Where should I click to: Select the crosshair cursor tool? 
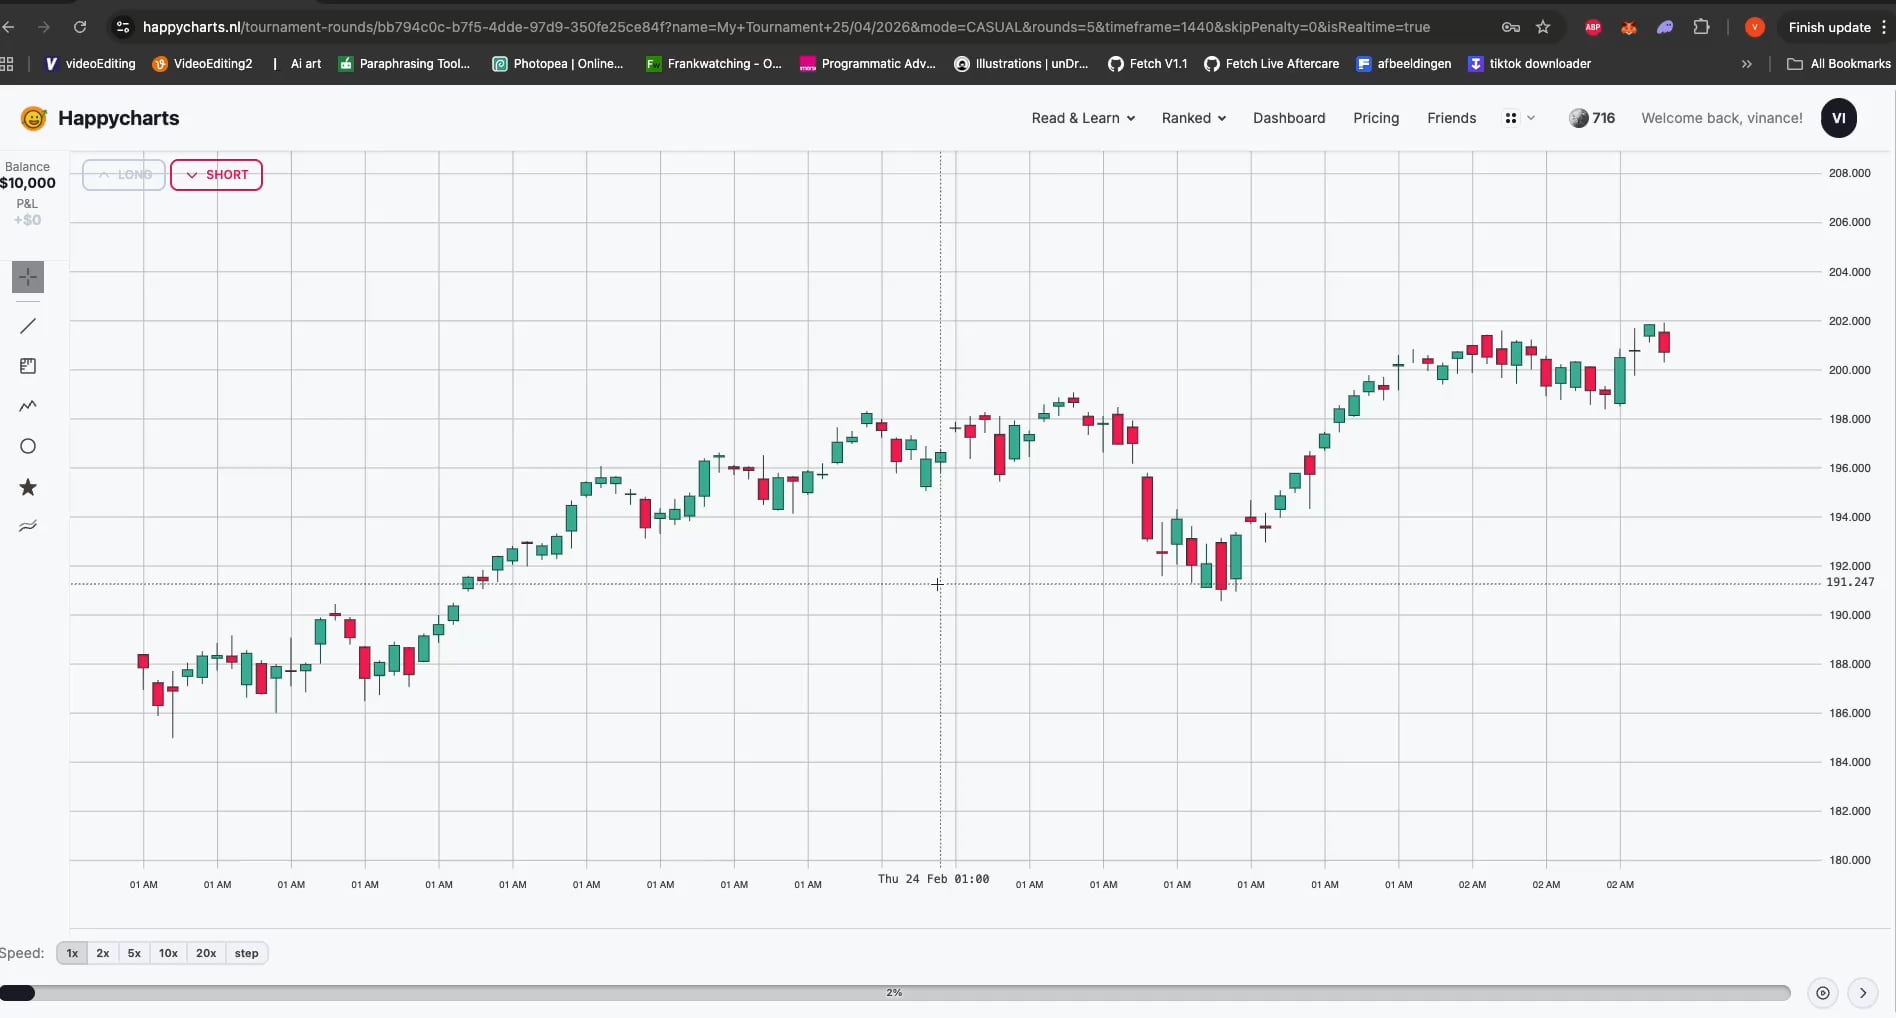click(28, 277)
